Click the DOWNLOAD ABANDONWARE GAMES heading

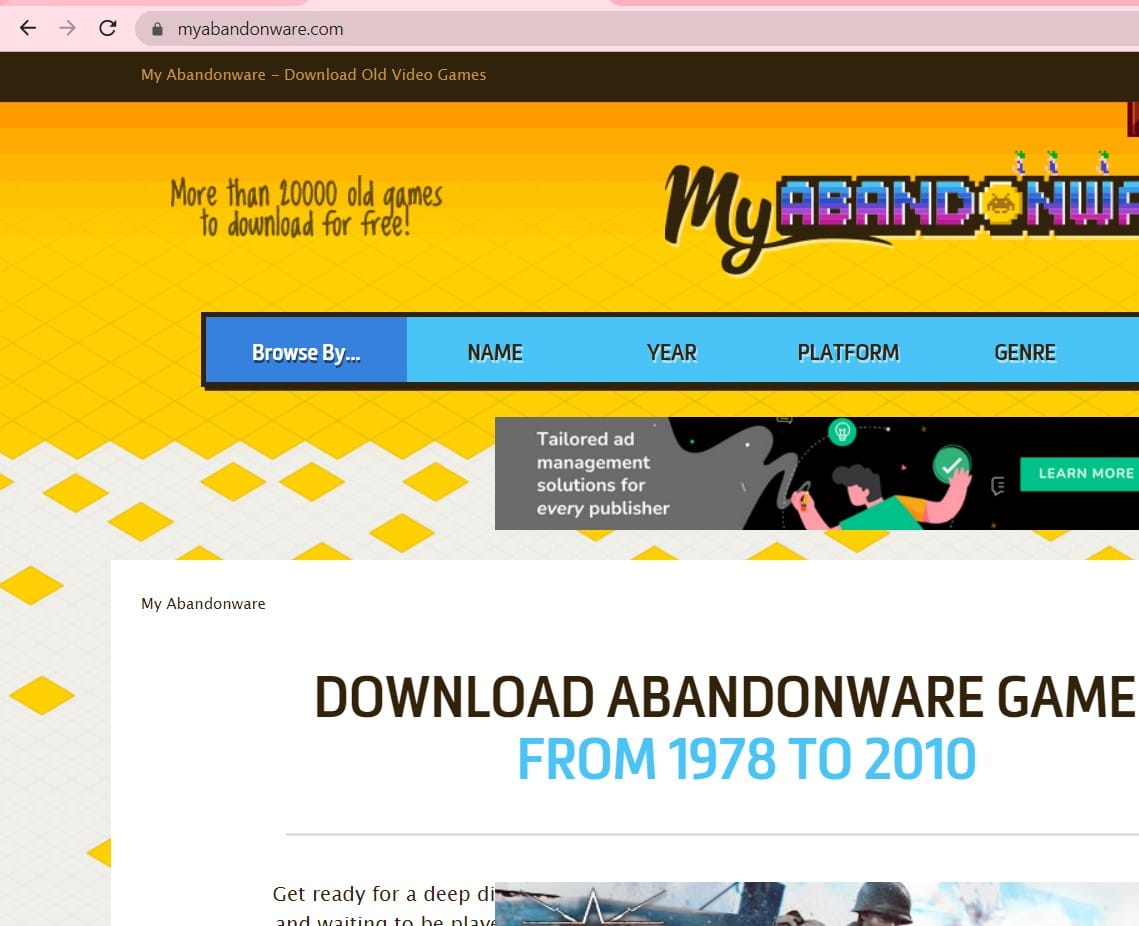[726, 696]
